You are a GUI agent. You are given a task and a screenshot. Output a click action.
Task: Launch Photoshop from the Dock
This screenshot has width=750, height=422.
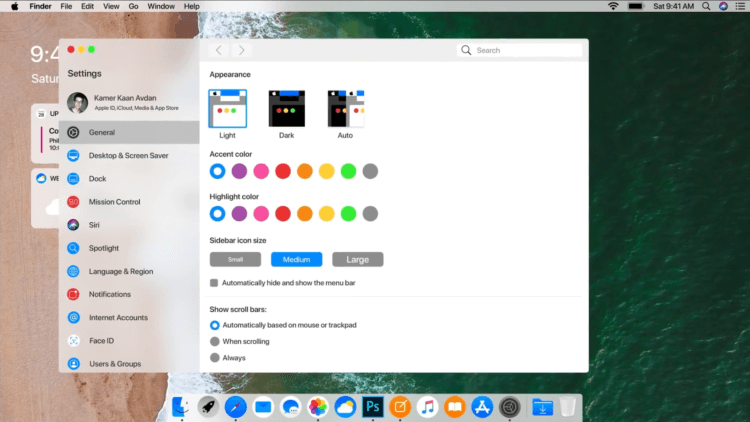coord(373,407)
